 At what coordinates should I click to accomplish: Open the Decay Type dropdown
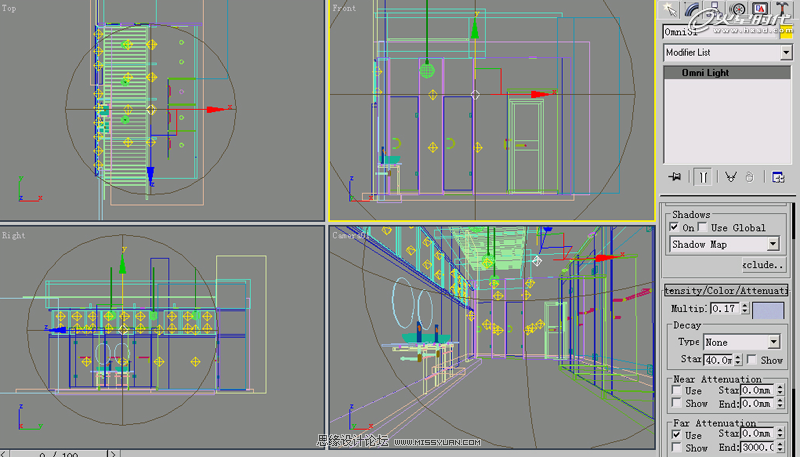(x=774, y=342)
